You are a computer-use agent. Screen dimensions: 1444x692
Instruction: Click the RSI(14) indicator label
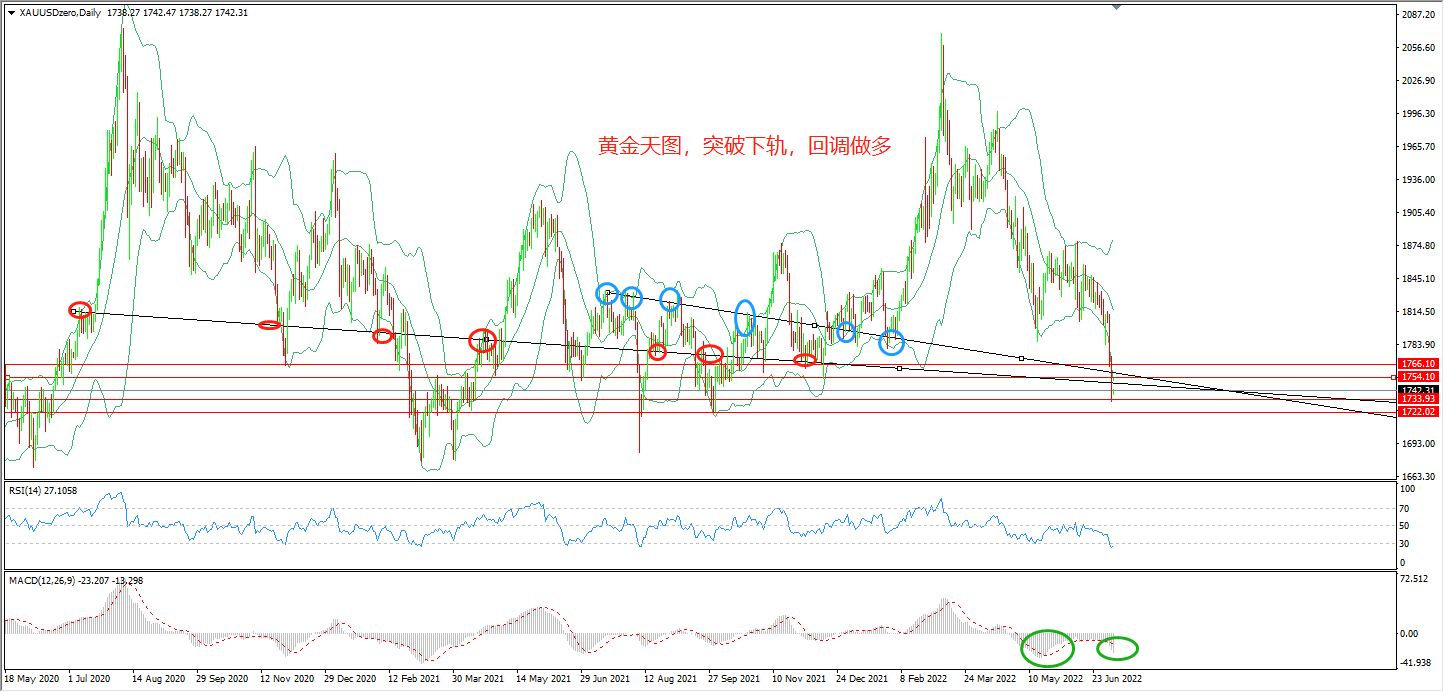(42, 490)
